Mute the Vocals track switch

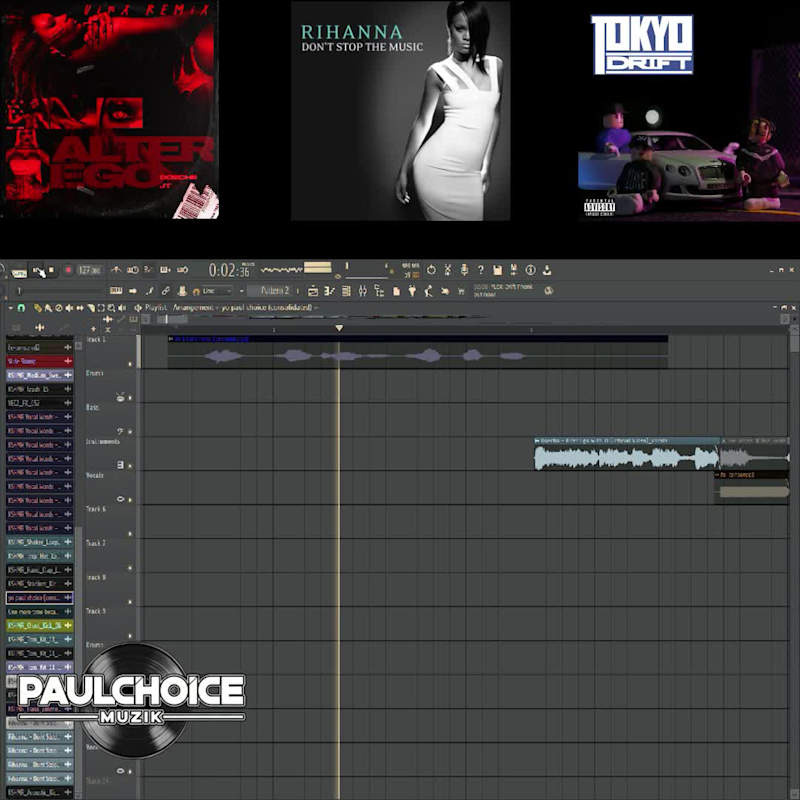130,500
